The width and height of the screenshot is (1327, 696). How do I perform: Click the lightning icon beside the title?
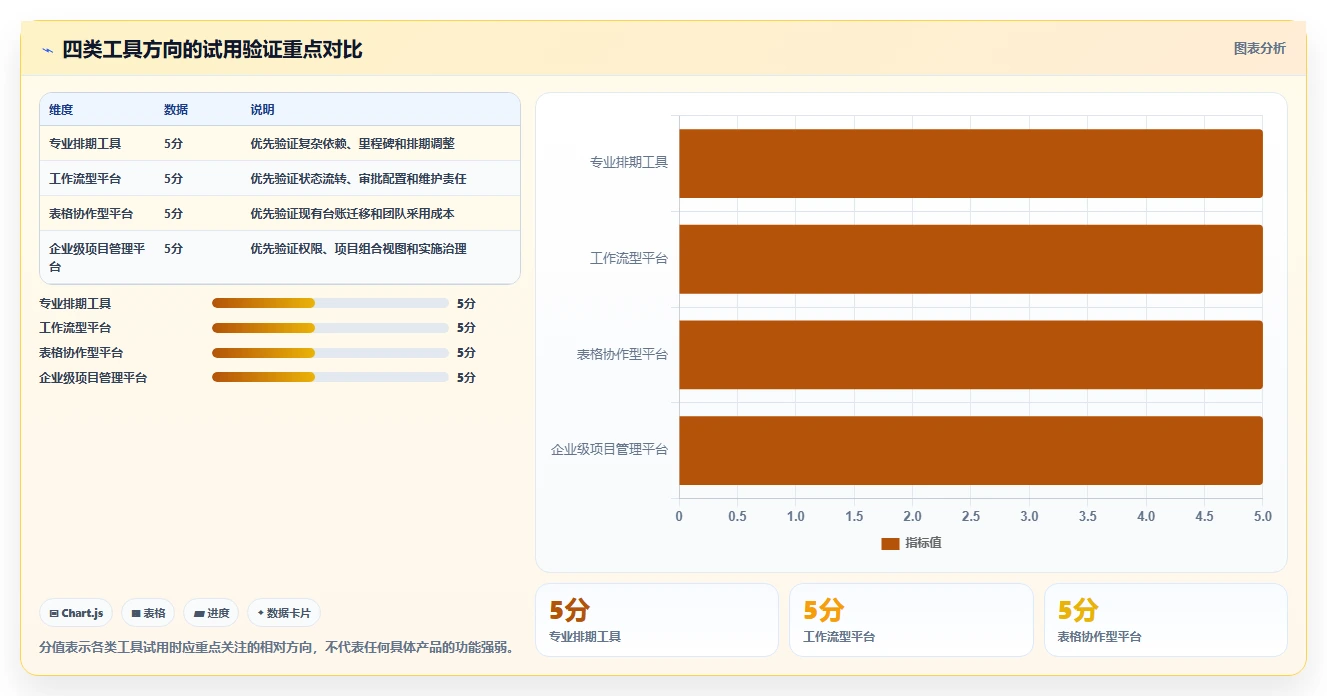(x=47, y=50)
